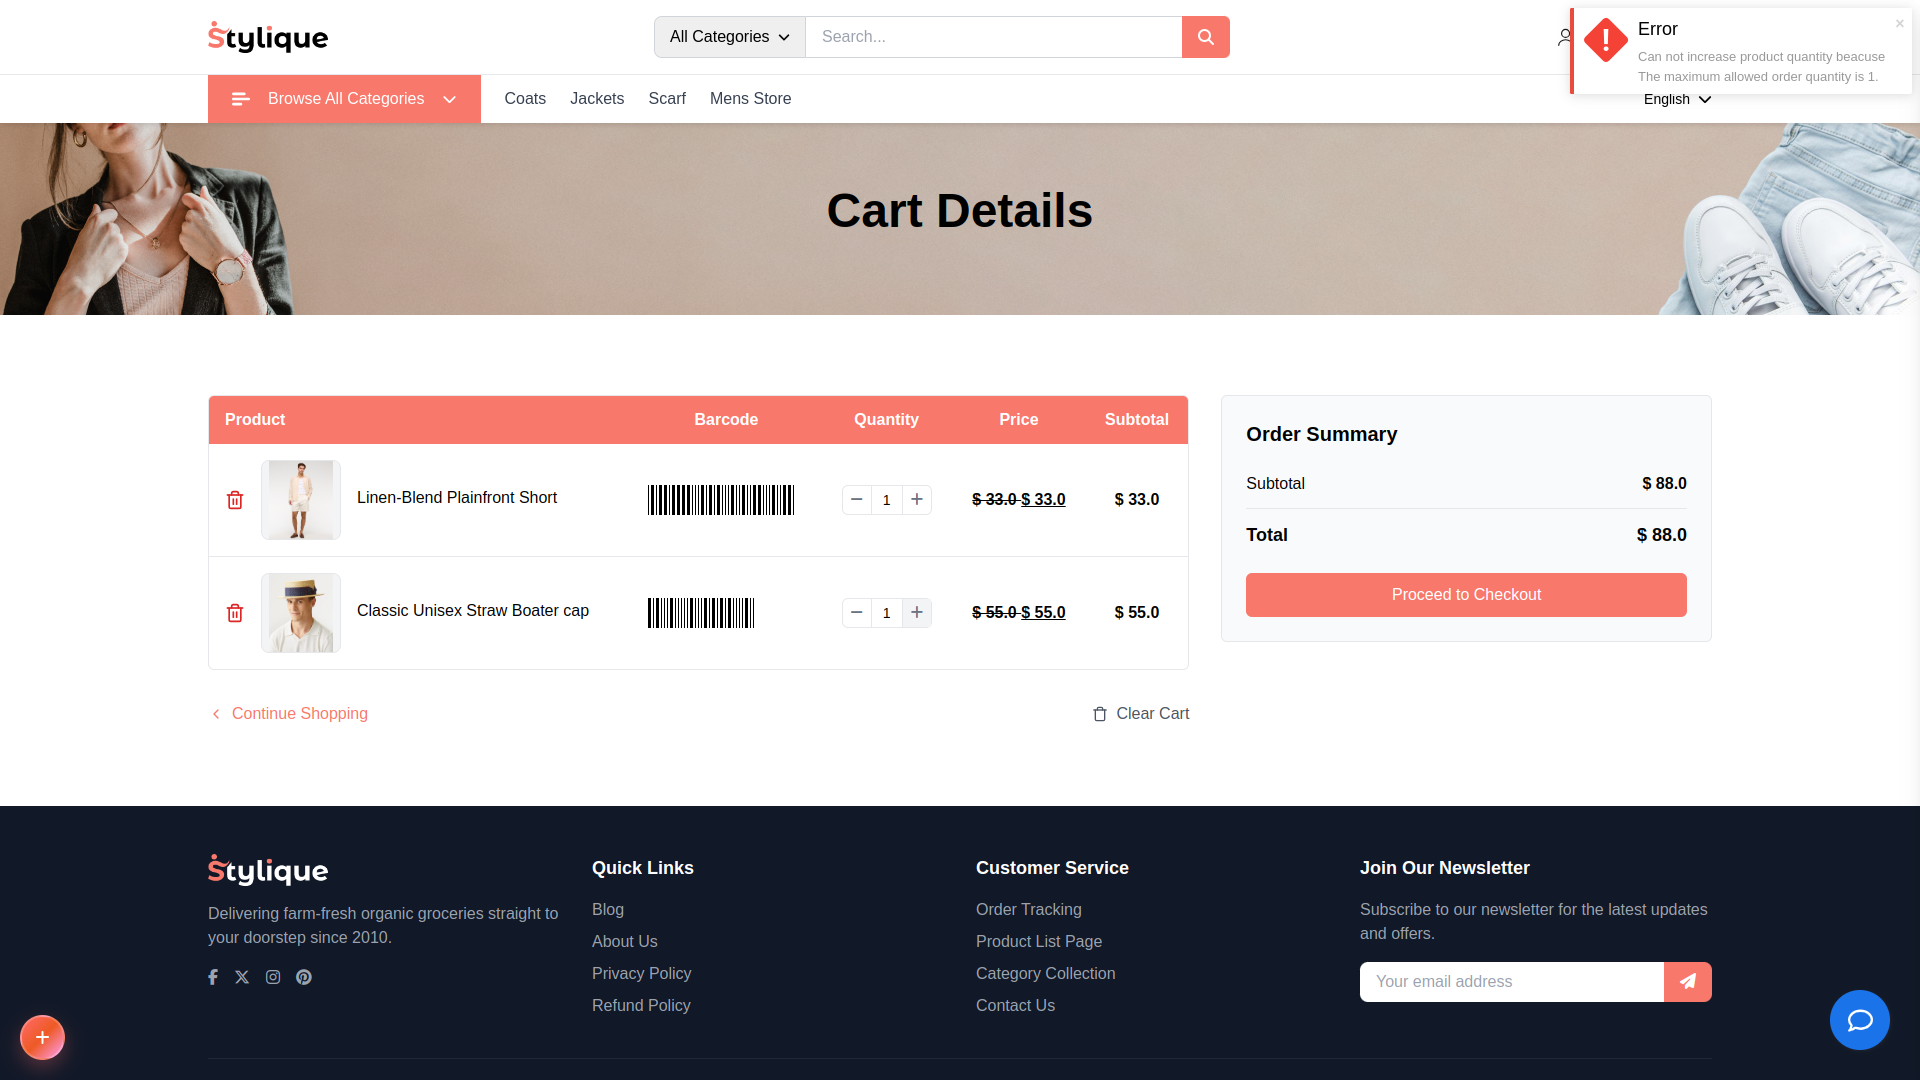
Task: Go to Scarf category
Action: (x=667, y=99)
